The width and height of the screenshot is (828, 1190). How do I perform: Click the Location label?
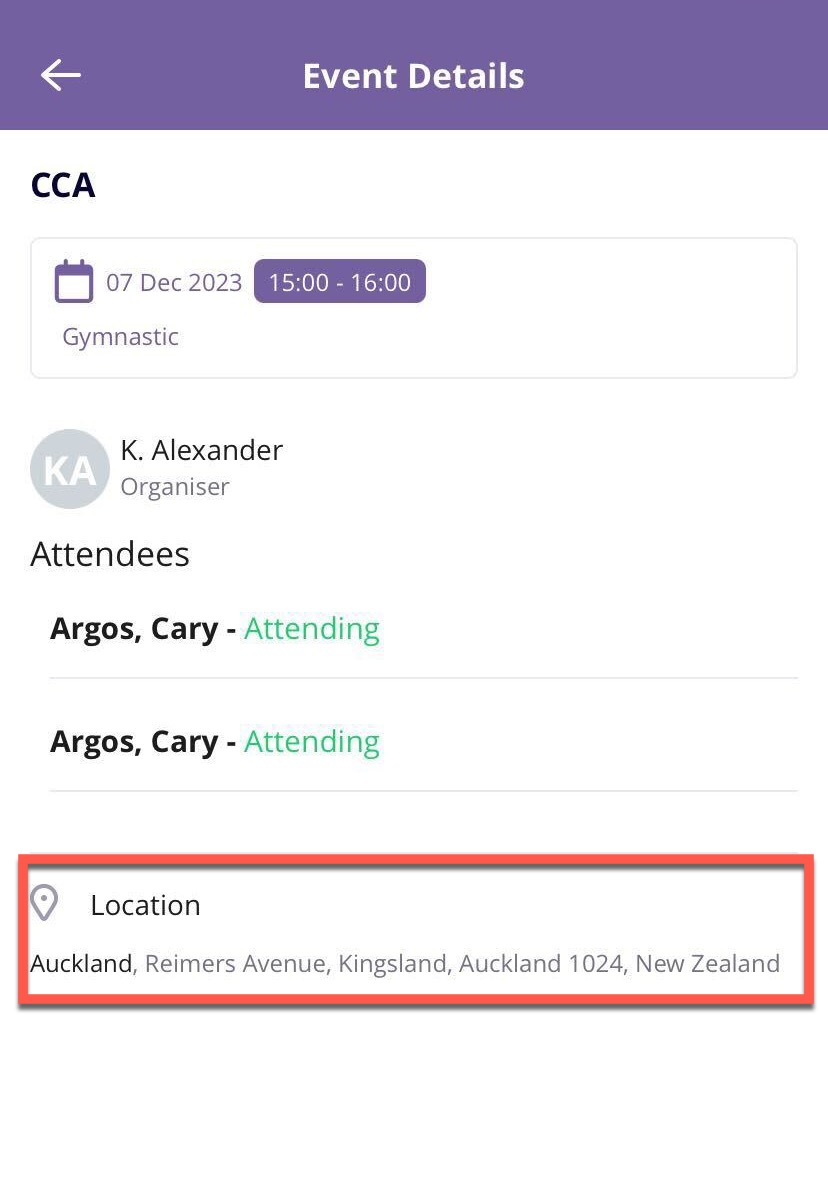tap(145, 905)
